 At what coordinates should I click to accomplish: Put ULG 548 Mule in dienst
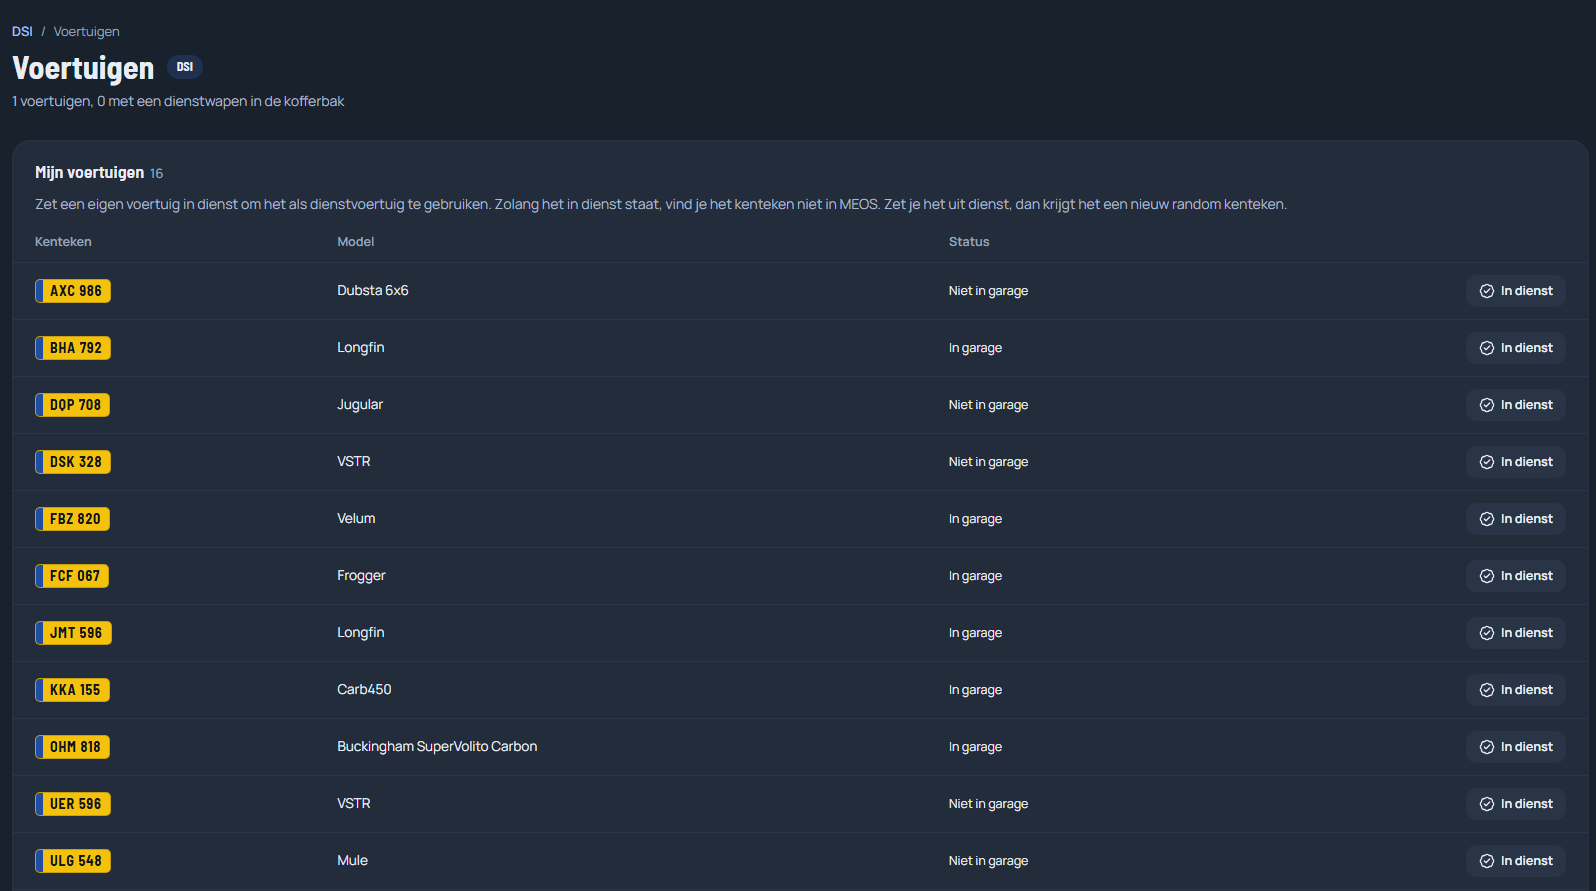click(x=1516, y=861)
